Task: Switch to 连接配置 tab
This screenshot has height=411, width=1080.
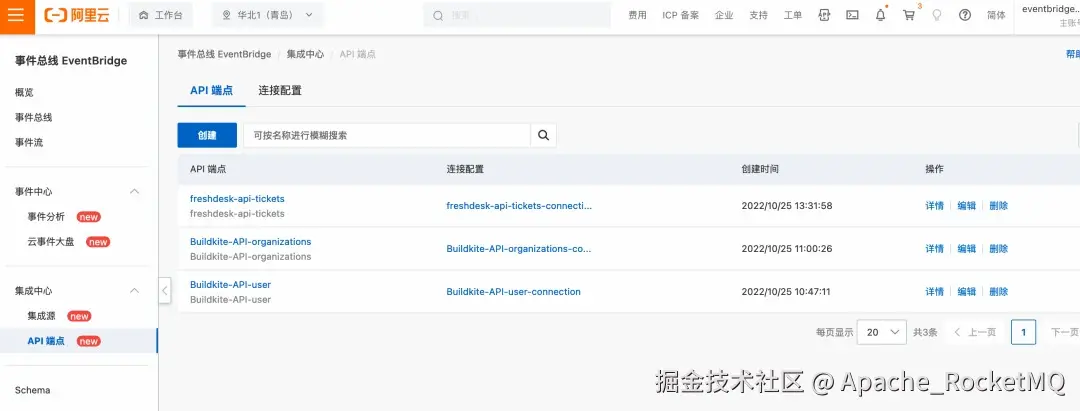Action: pos(280,90)
